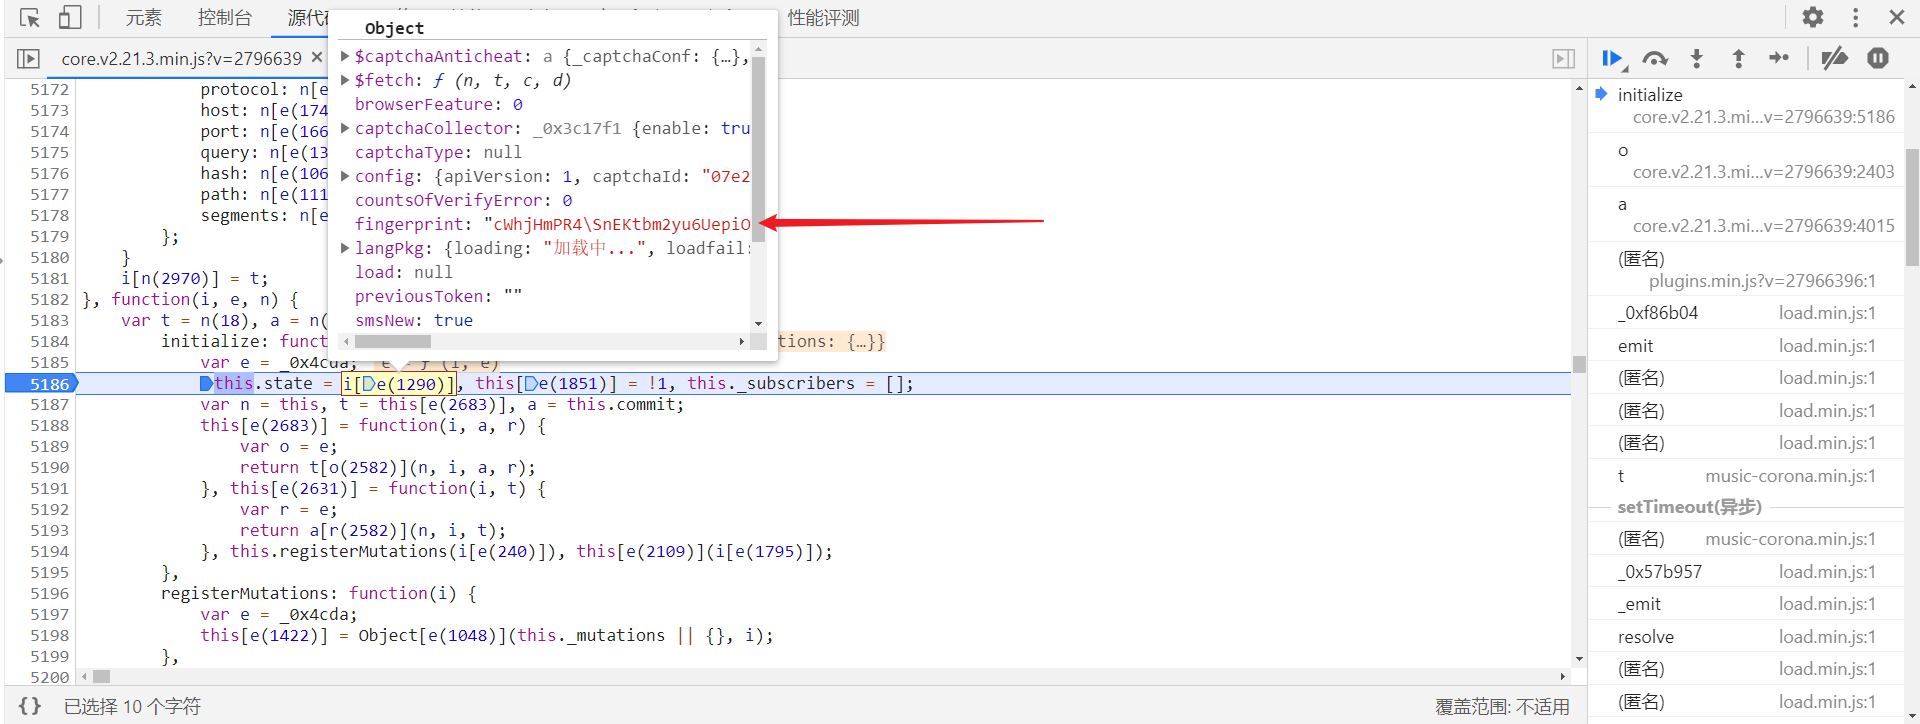The height and width of the screenshot is (724, 1920).
Task: Toggle the device toolbar icon
Action: 70,18
